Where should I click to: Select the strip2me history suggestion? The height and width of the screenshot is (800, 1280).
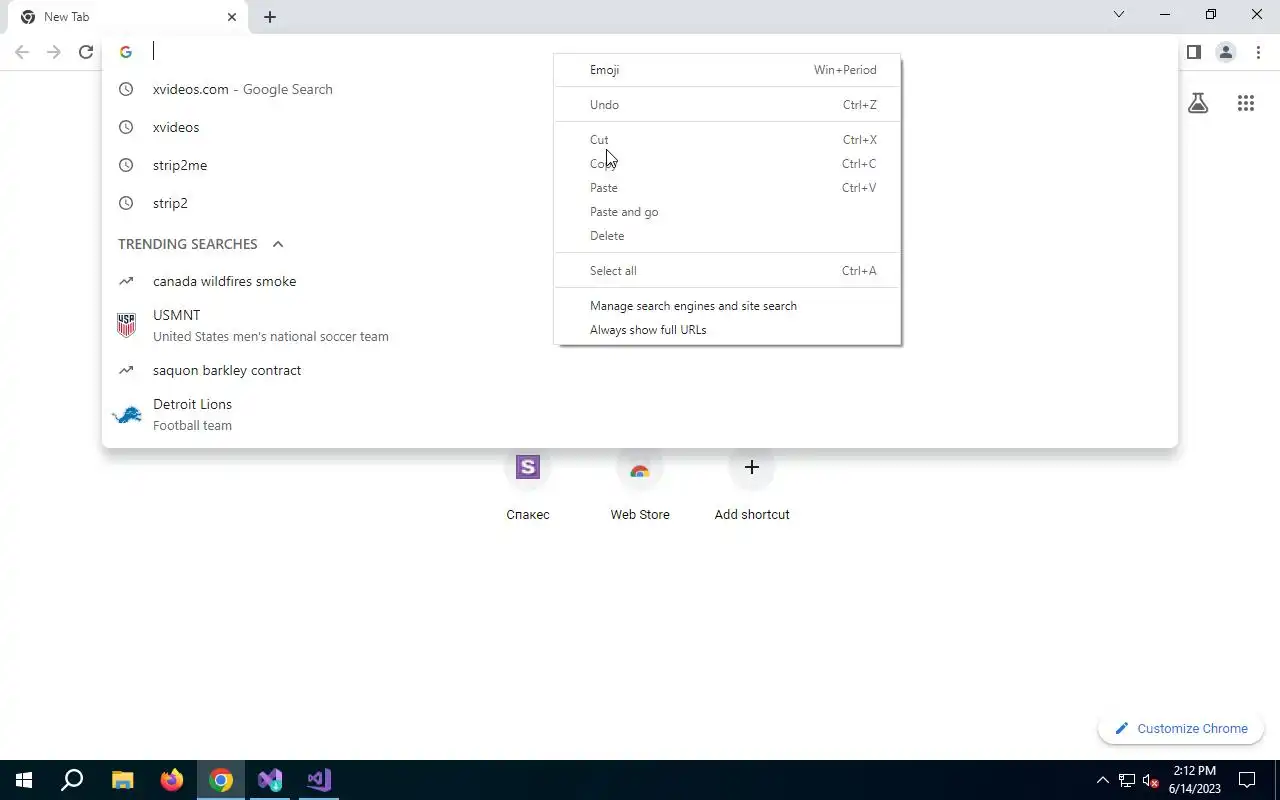(x=640, y=165)
